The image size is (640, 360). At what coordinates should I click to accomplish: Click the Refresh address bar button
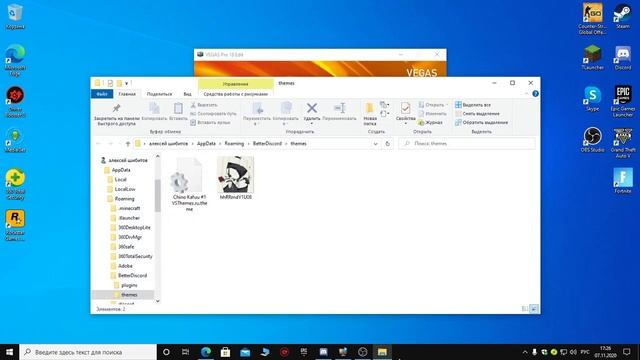[387, 144]
